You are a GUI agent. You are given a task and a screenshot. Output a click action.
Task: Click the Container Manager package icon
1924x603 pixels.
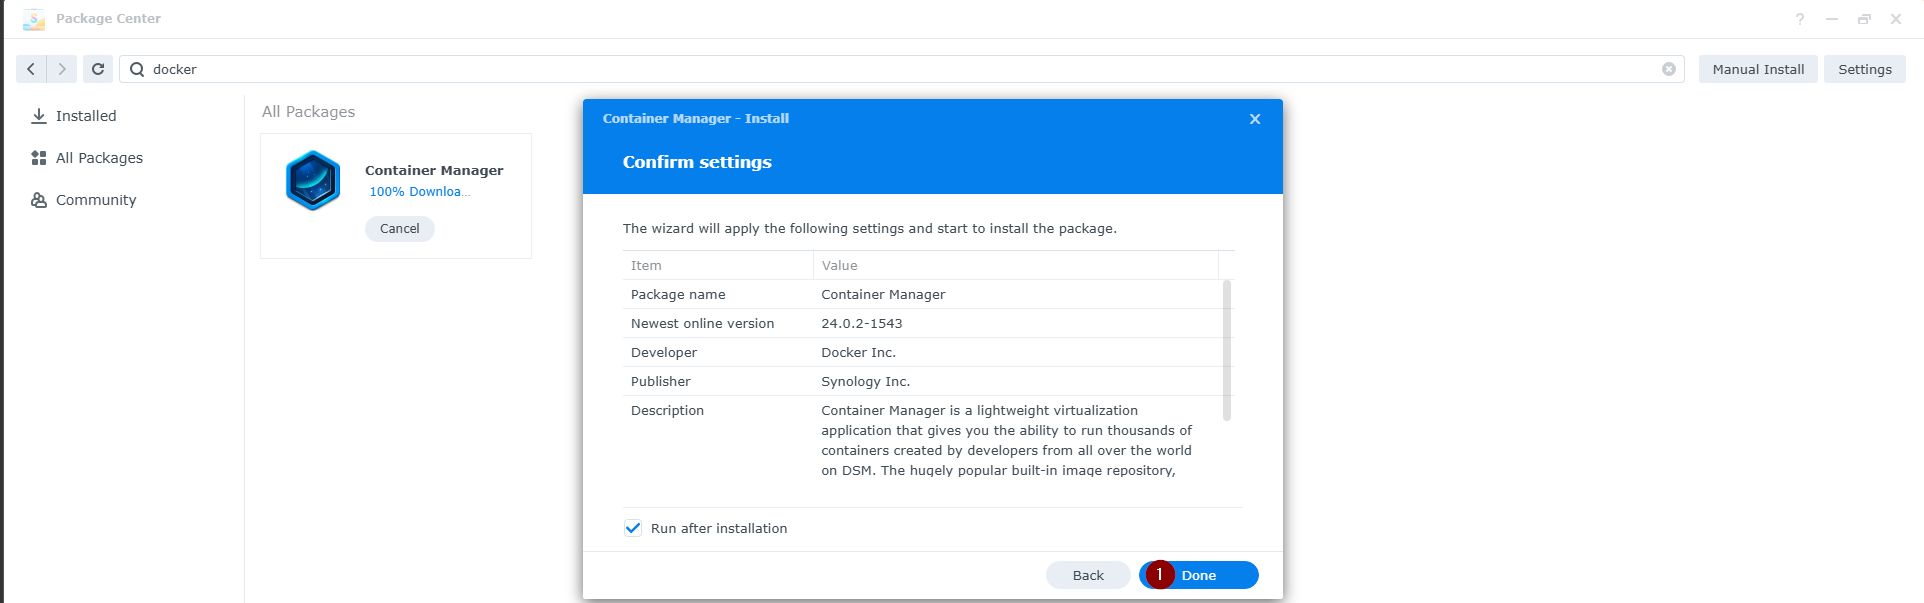point(313,180)
